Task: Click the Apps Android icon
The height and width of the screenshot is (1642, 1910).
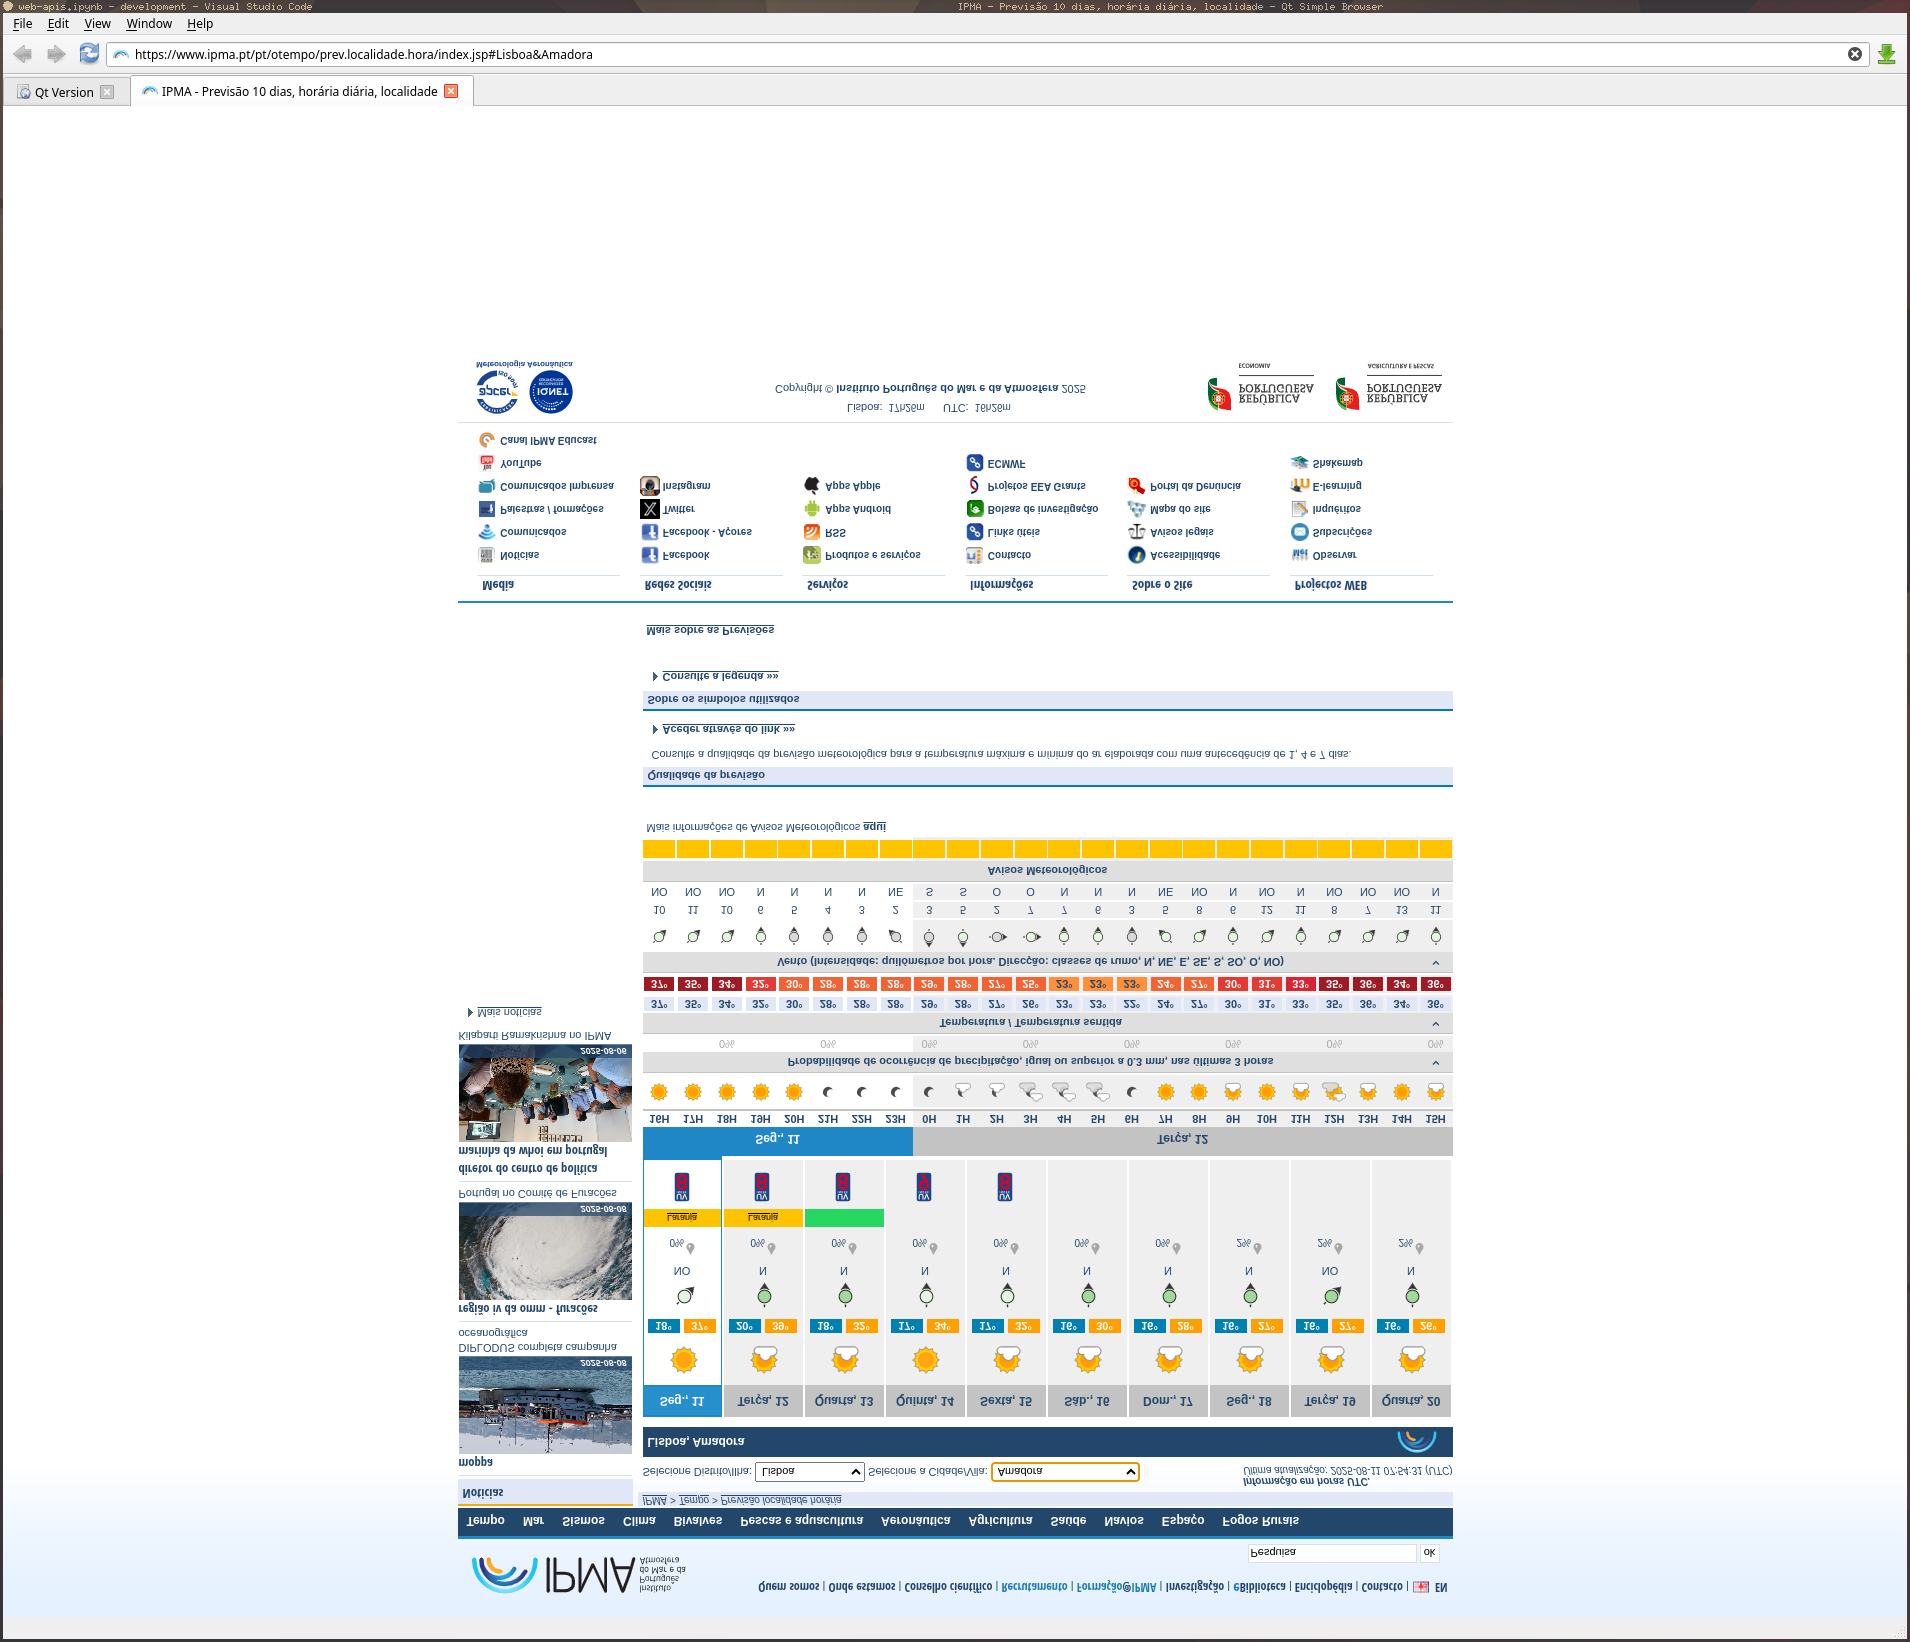Action: [x=811, y=508]
